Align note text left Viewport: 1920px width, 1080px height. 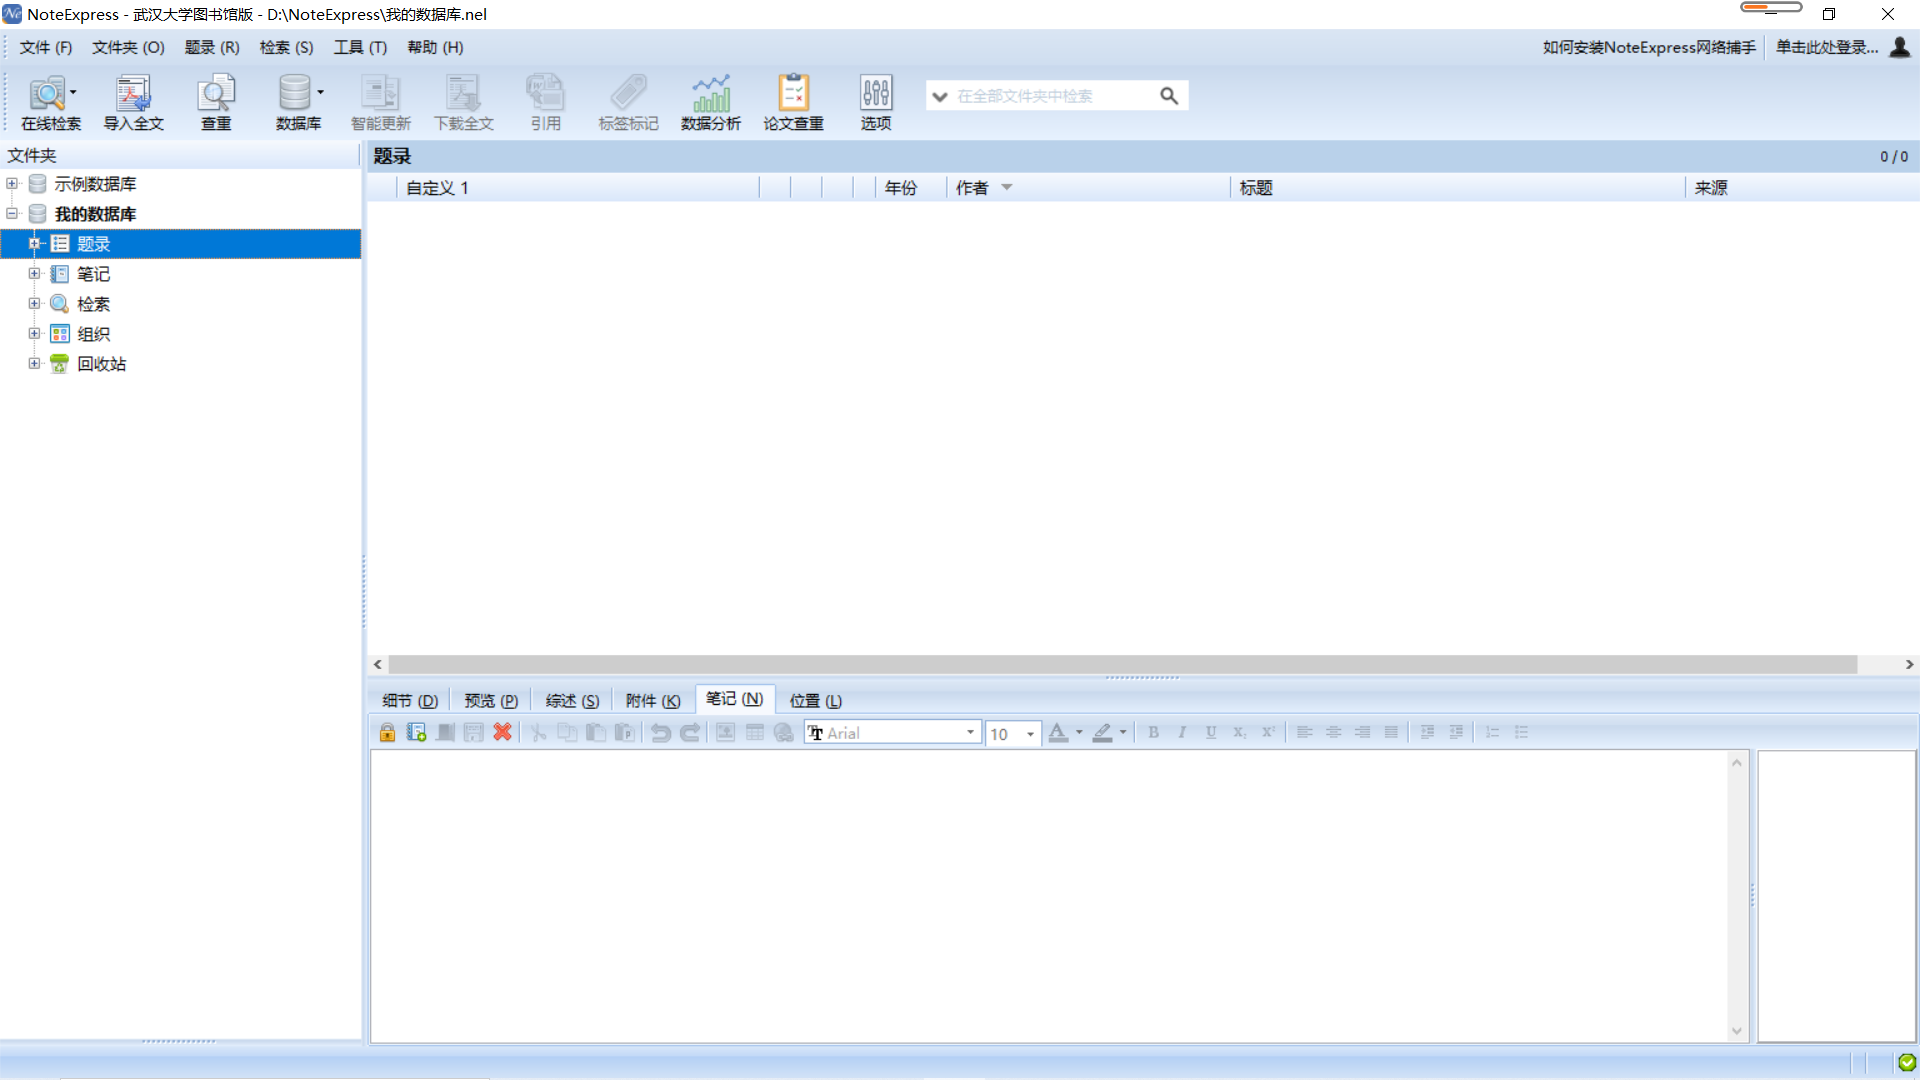click(1304, 732)
